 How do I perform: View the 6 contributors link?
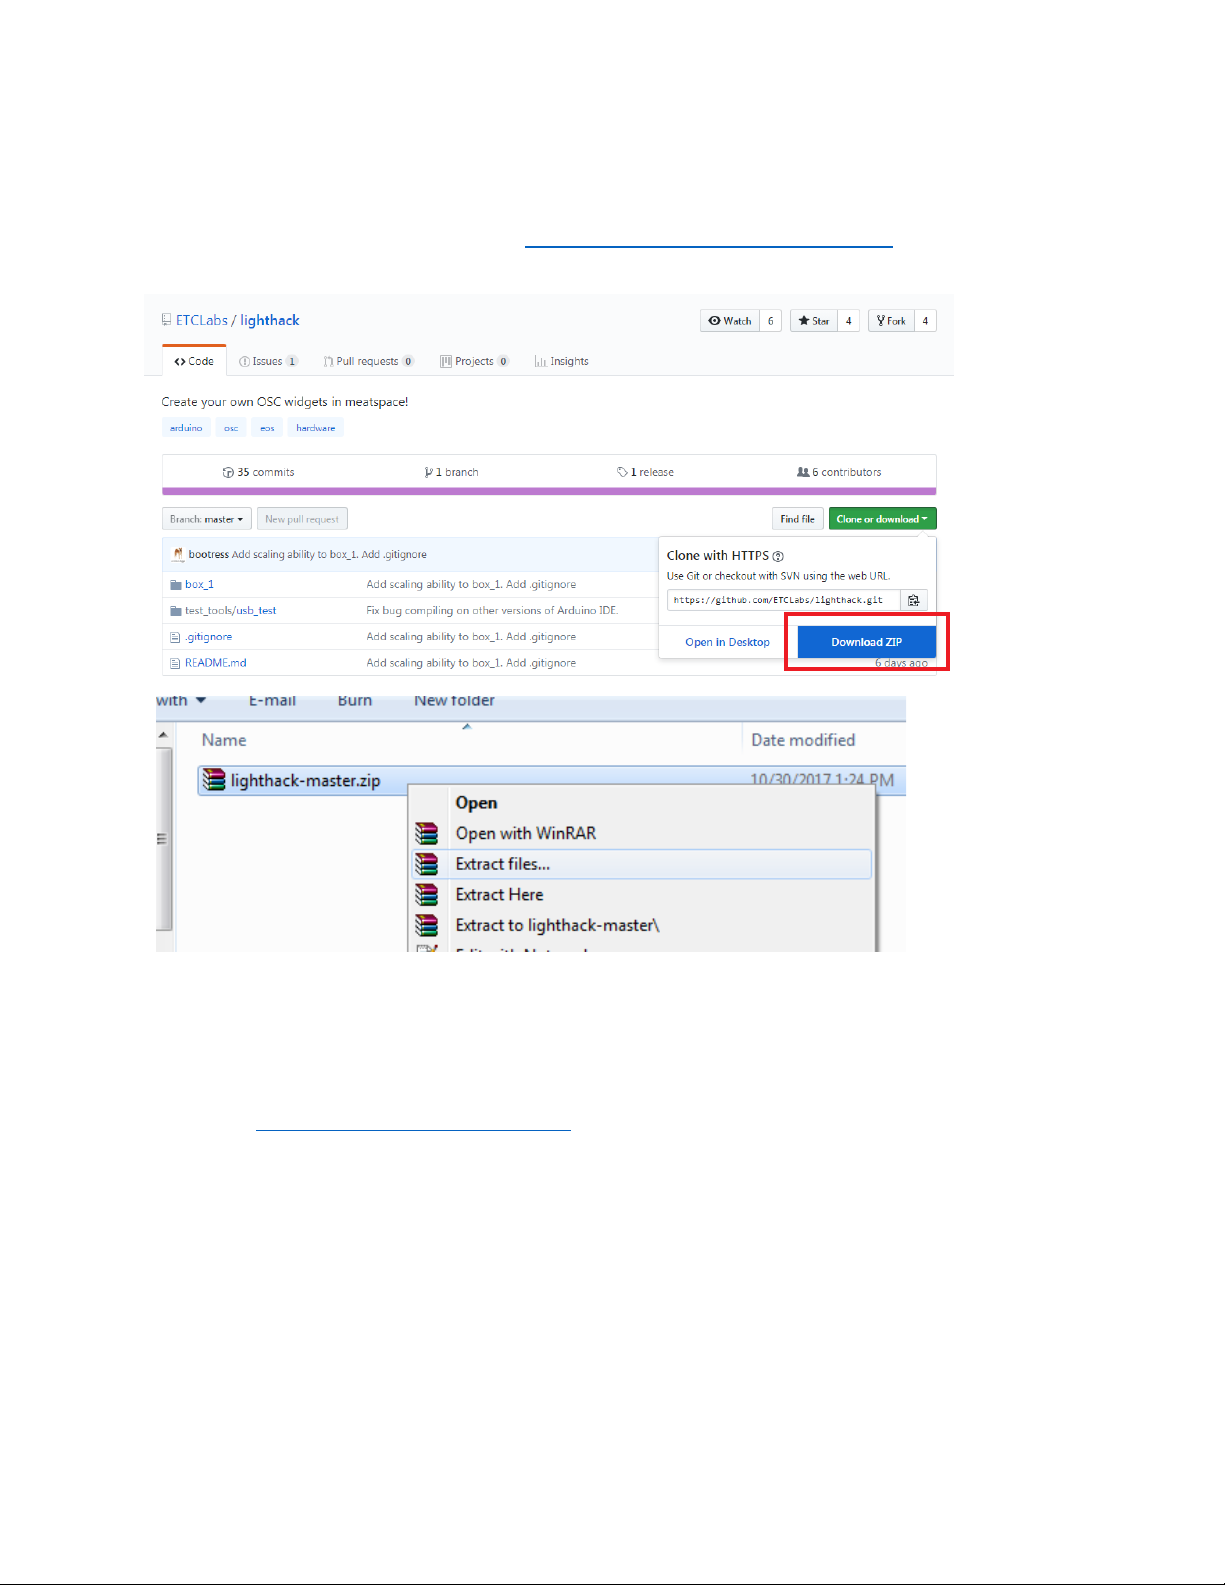click(x=839, y=473)
